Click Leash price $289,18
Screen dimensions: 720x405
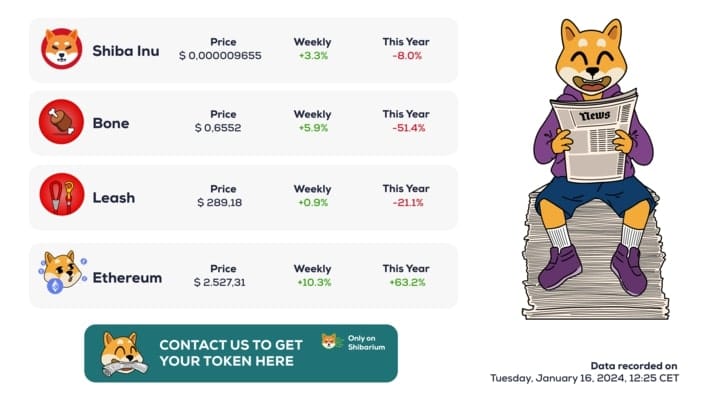click(220, 203)
